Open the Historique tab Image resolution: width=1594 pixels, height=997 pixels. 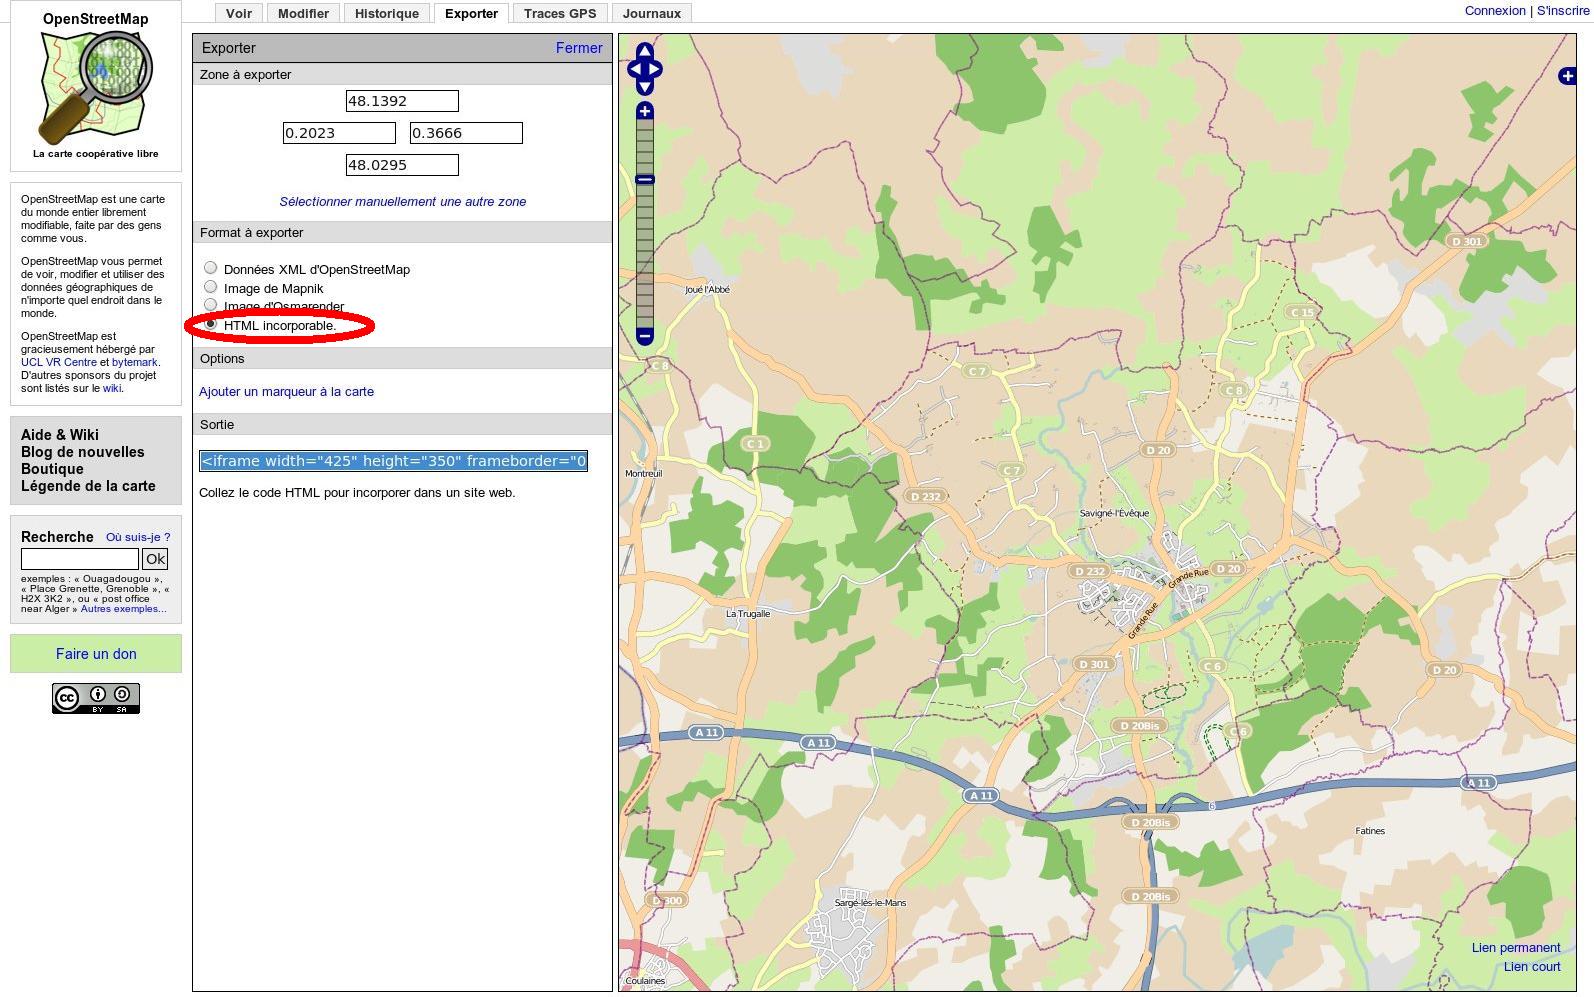point(387,13)
